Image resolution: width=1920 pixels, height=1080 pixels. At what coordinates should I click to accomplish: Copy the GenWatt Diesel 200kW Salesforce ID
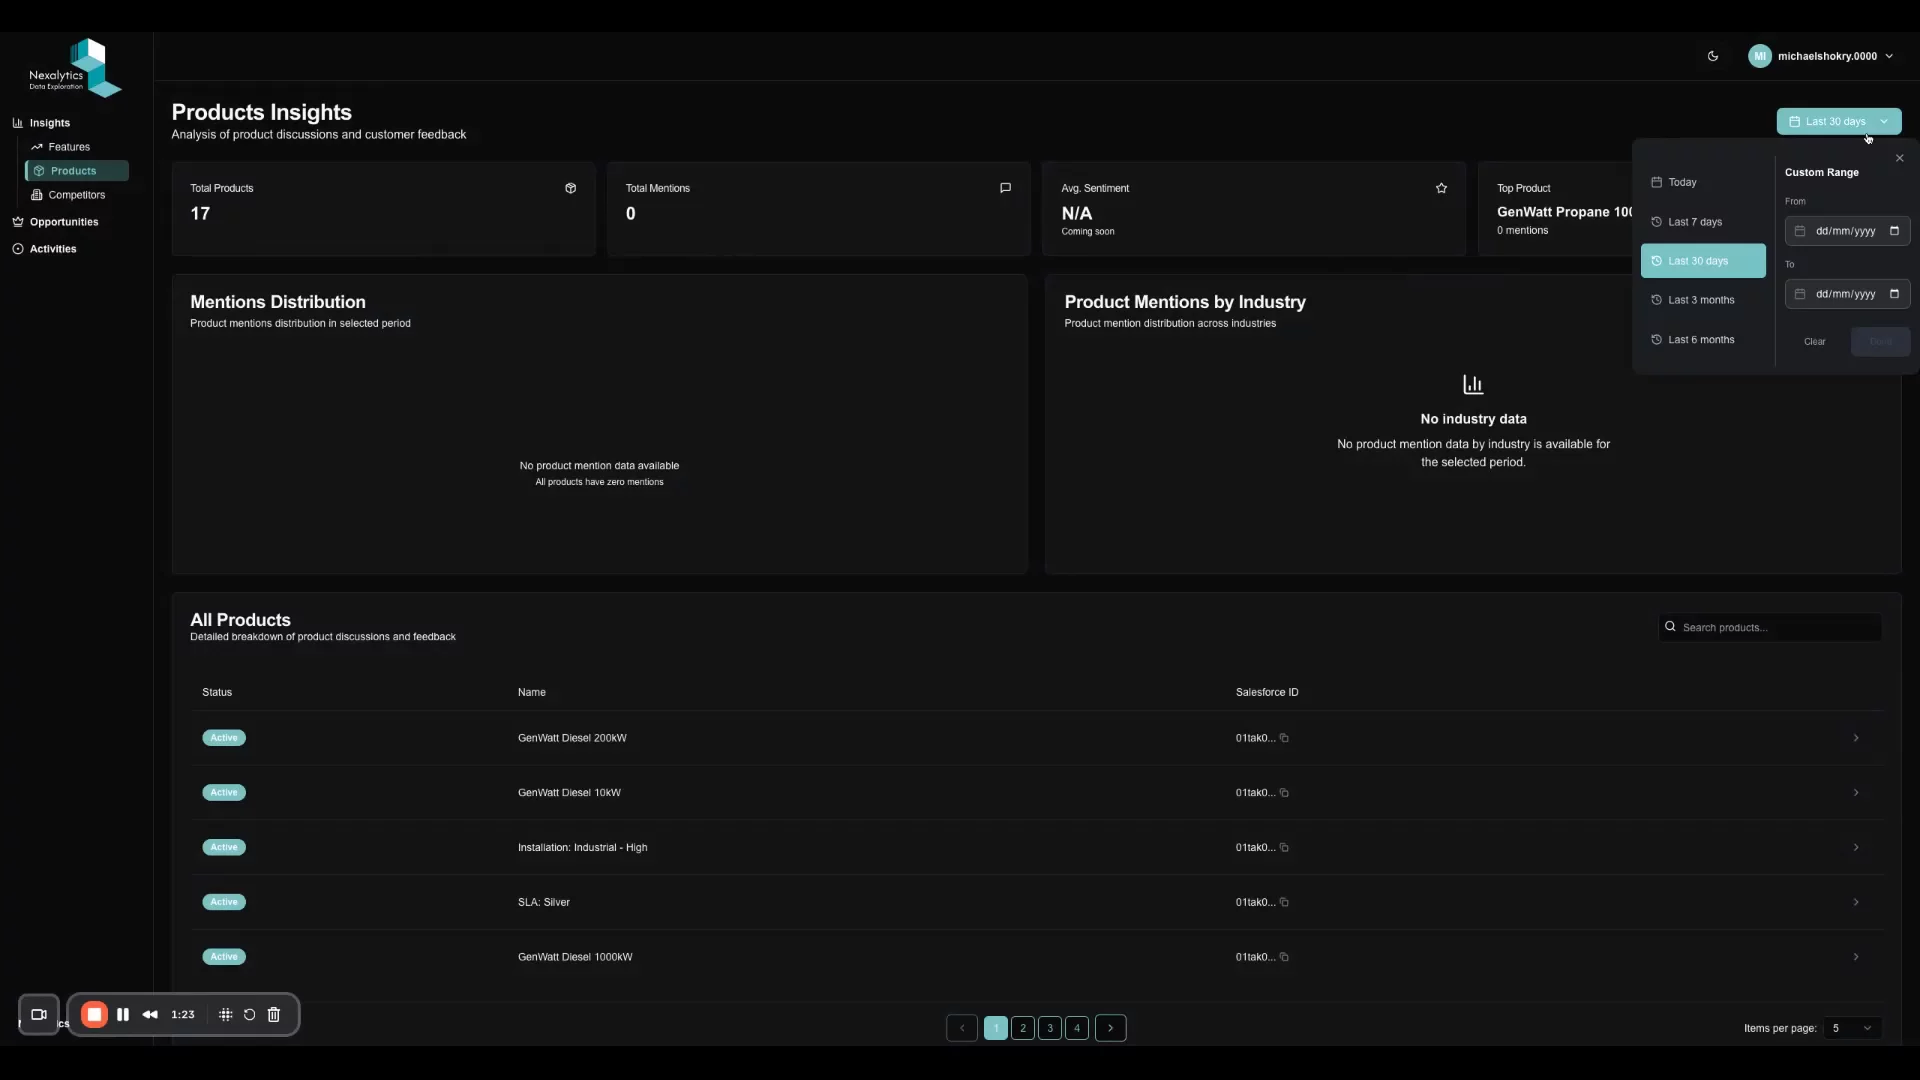tap(1286, 738)
